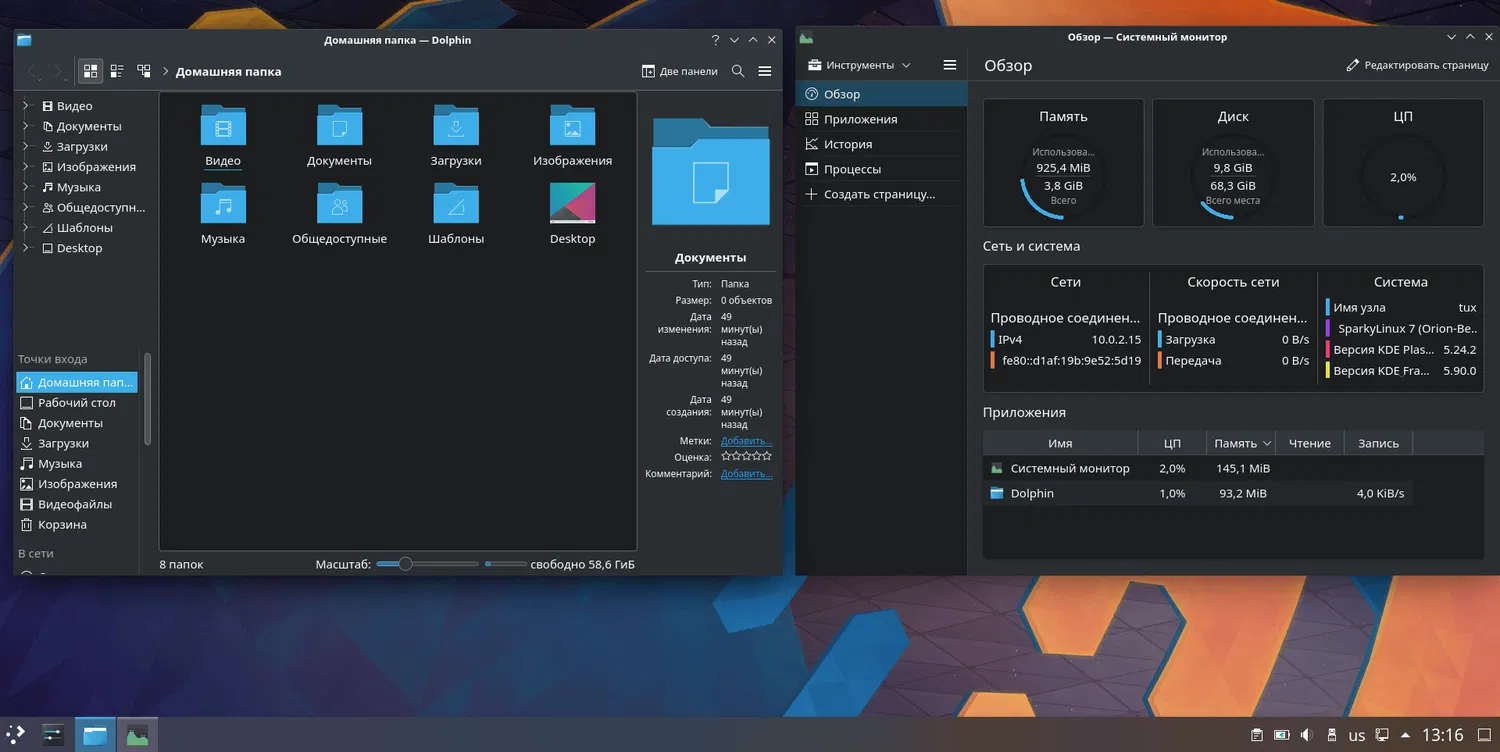Open the Инструменты dropdown in System Monitor
The width and height of the screenshot is (1500, 752).
(860, 65)
